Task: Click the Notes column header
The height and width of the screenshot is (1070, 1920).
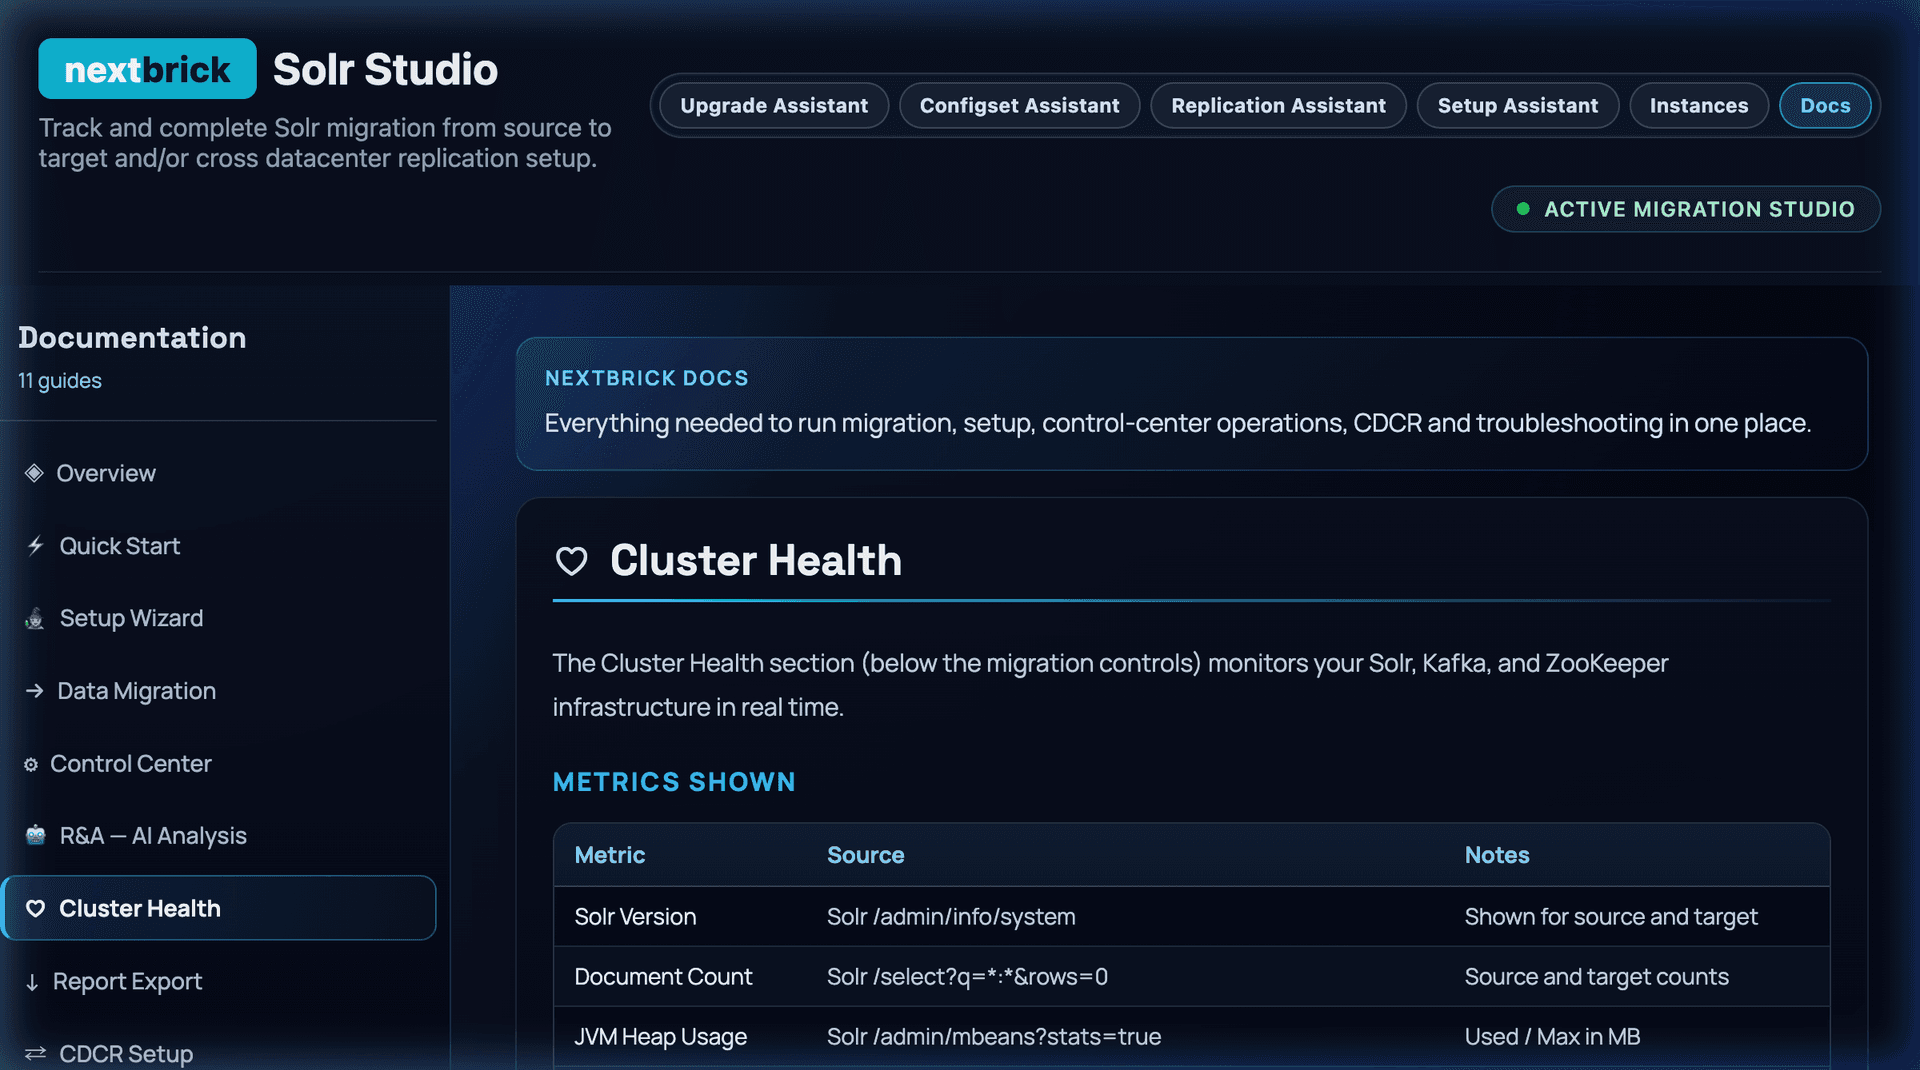Action: pyautogui.click(x=1497, y=855)
